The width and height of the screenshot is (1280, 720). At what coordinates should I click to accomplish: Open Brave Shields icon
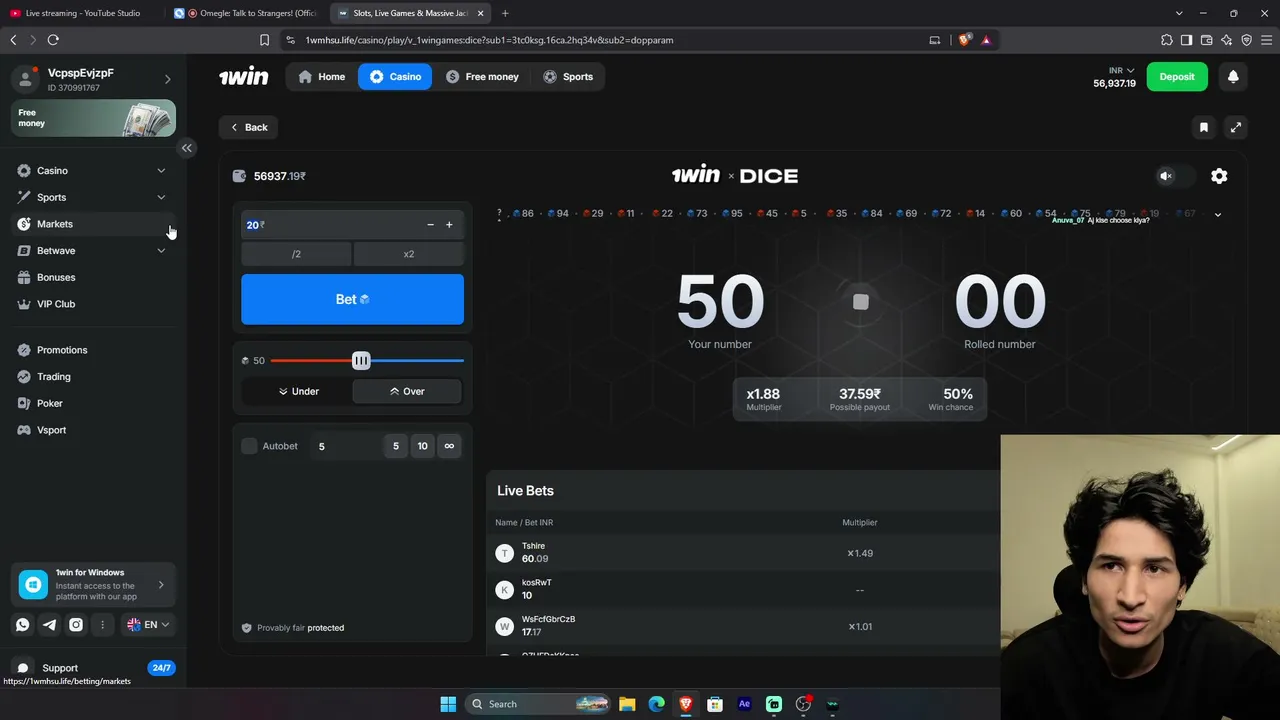point(964,40)
